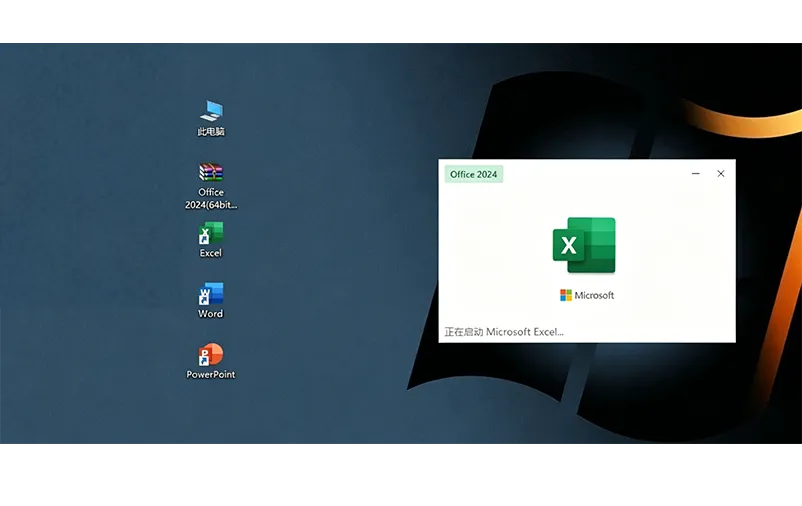Click the Word label under the icon
This screenshot has width=802, height=506.
point(211,314)
